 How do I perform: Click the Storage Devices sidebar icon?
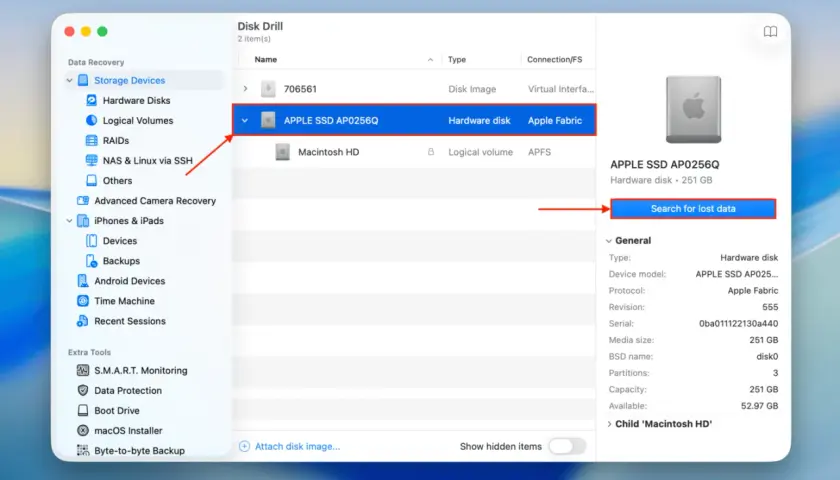click(x=83, y=80)
